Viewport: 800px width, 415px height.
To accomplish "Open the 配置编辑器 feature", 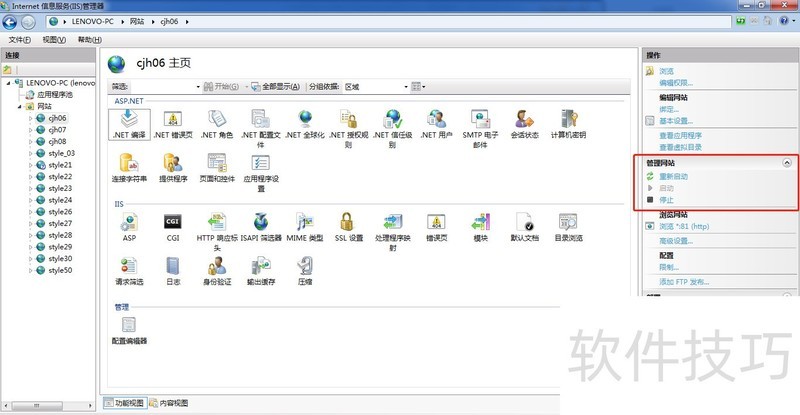I will coord(129,330).
